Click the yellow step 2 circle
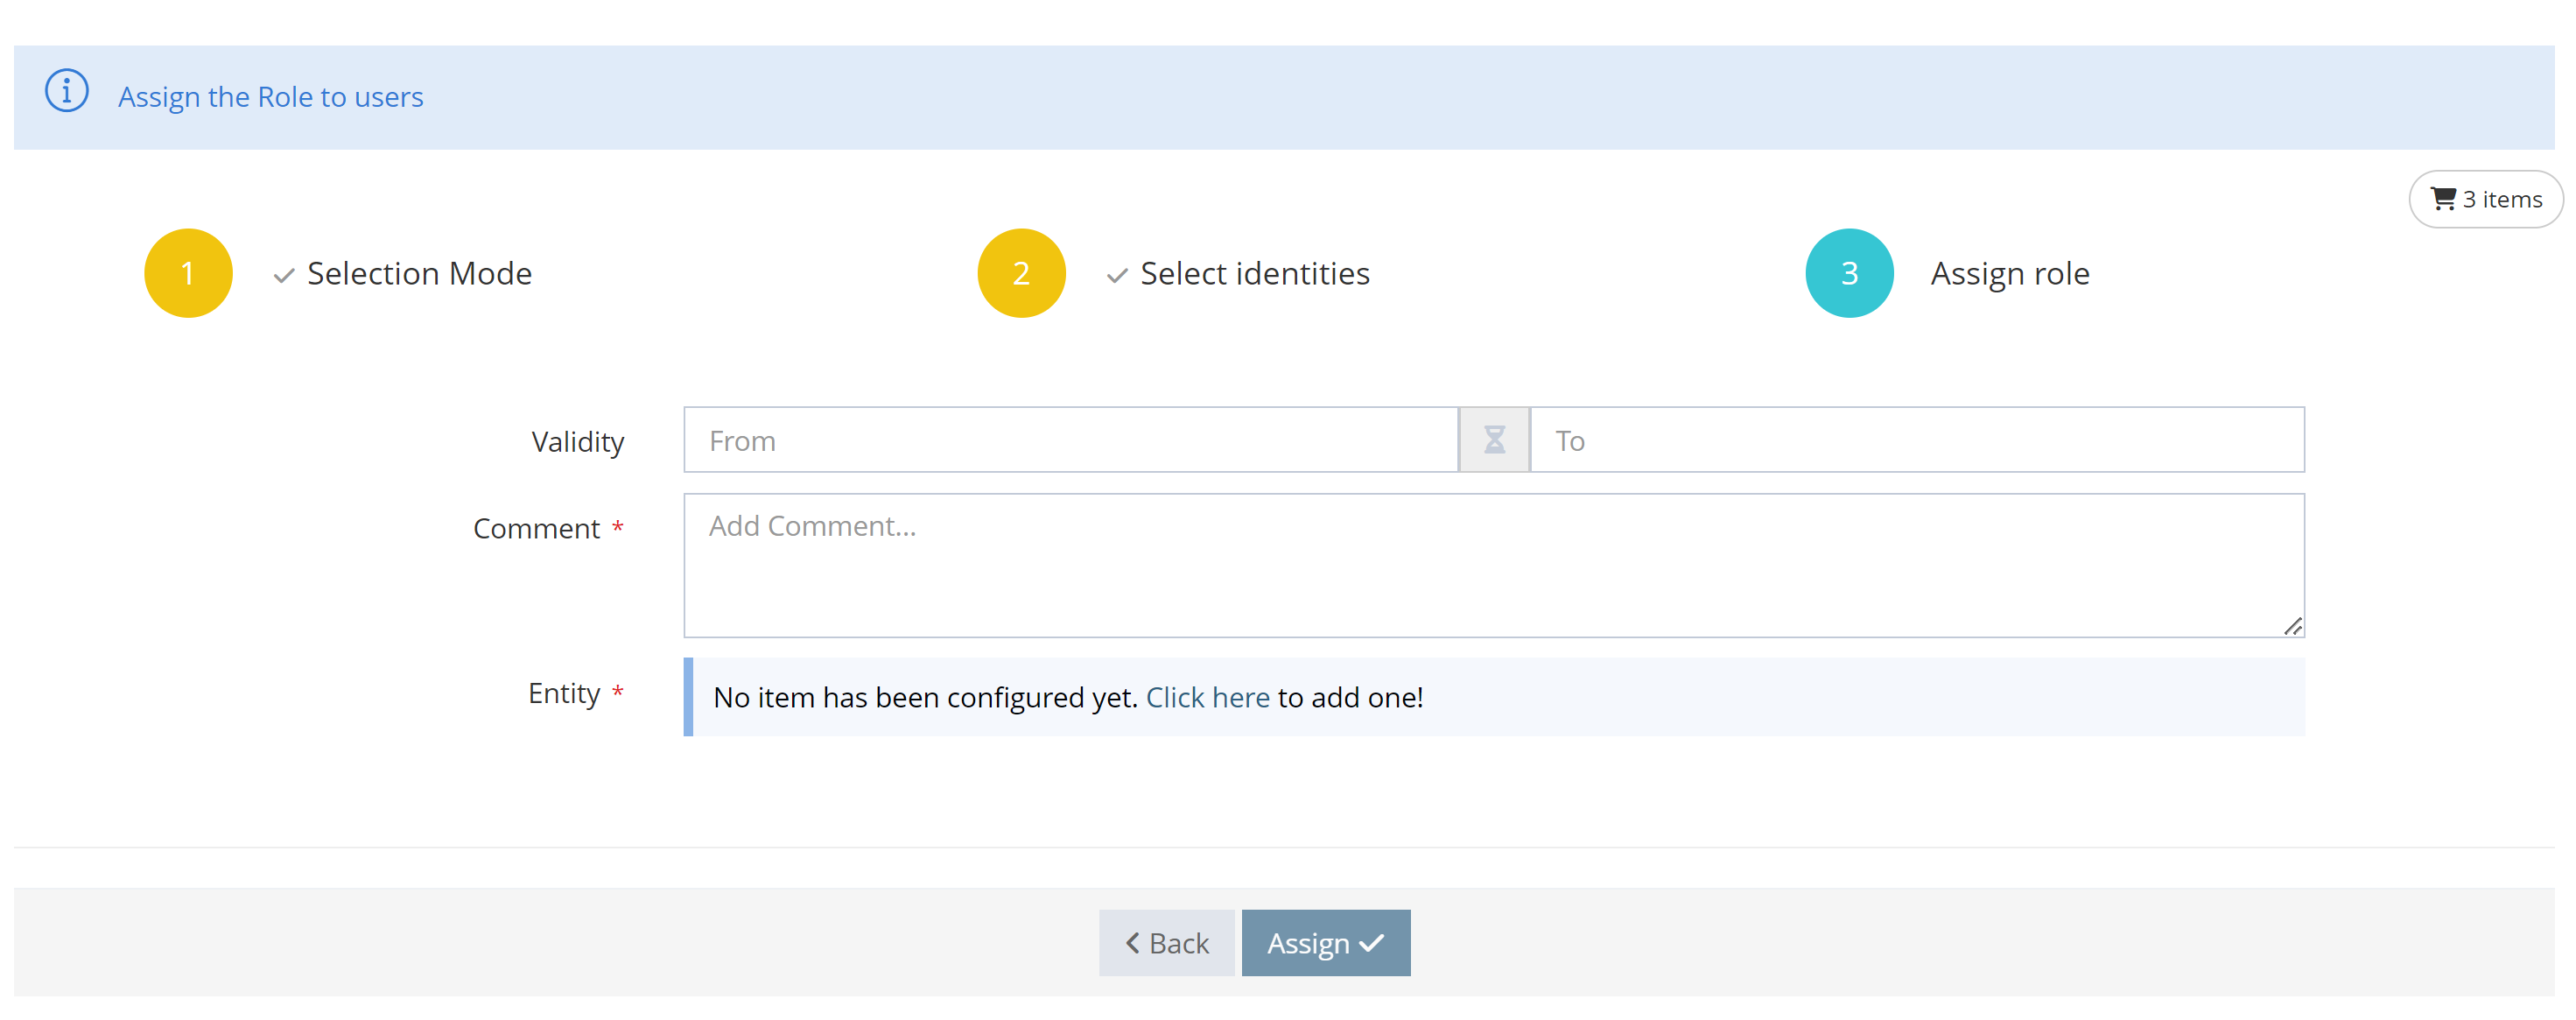 [1021, 273]
